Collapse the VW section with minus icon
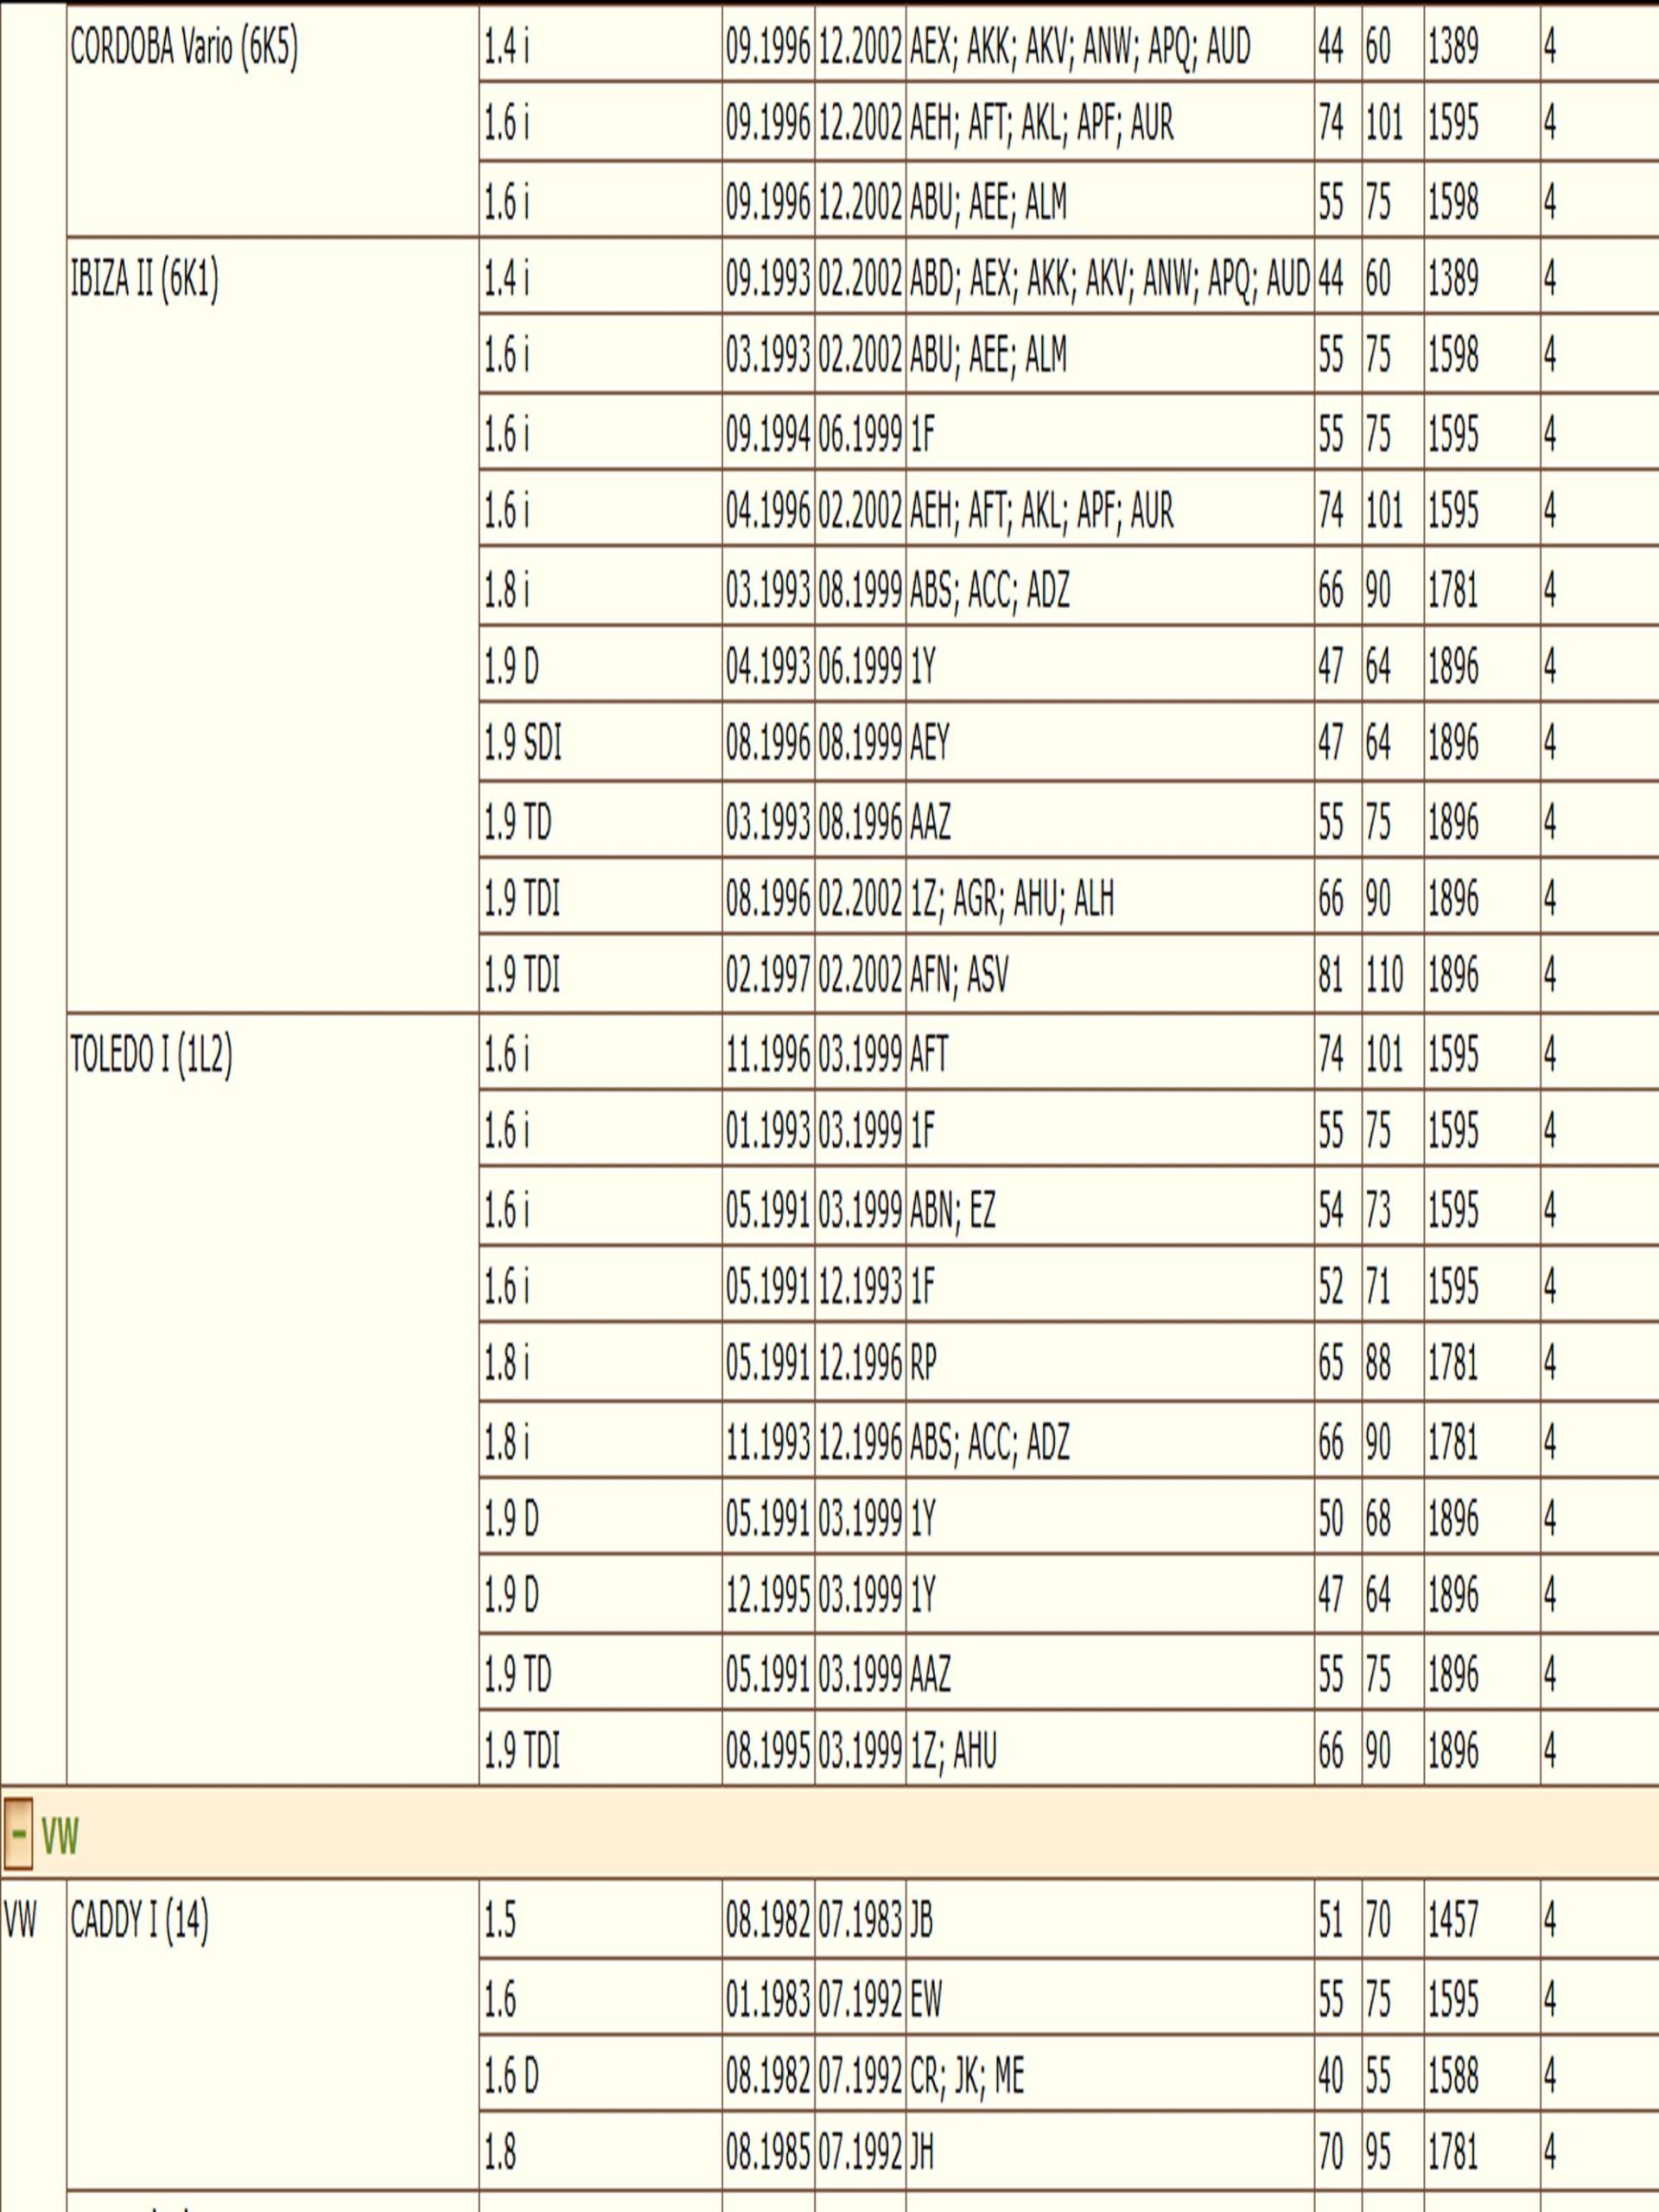The width and height of the screenshot is (1659, 2212). click(x=18, y=1835)
